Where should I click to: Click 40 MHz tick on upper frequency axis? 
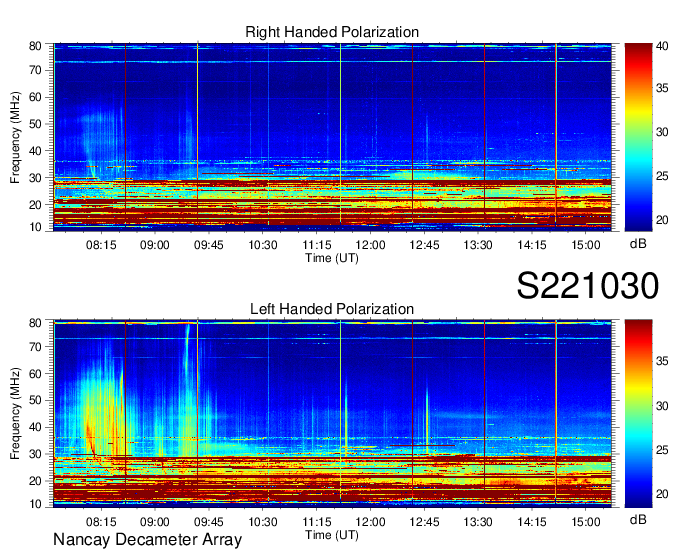click(x=35, y=151)
